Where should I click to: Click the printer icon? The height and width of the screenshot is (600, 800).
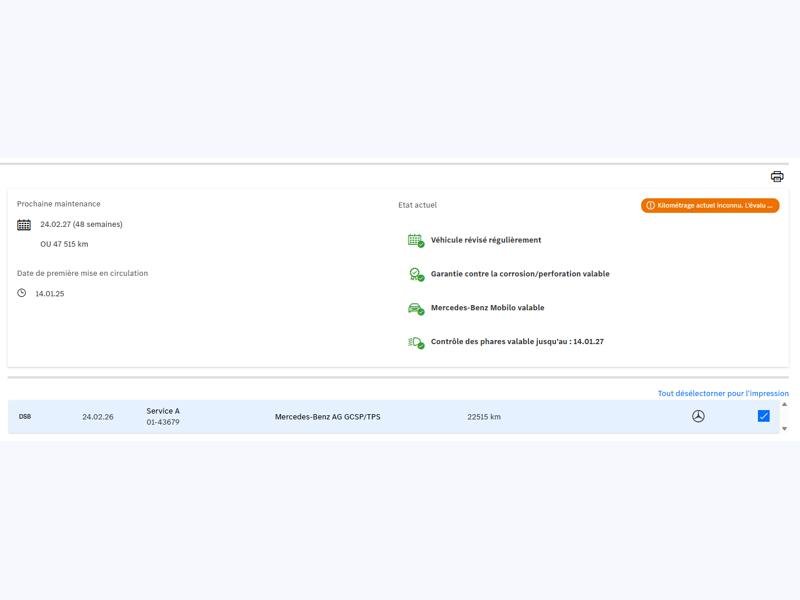[777, 177]
